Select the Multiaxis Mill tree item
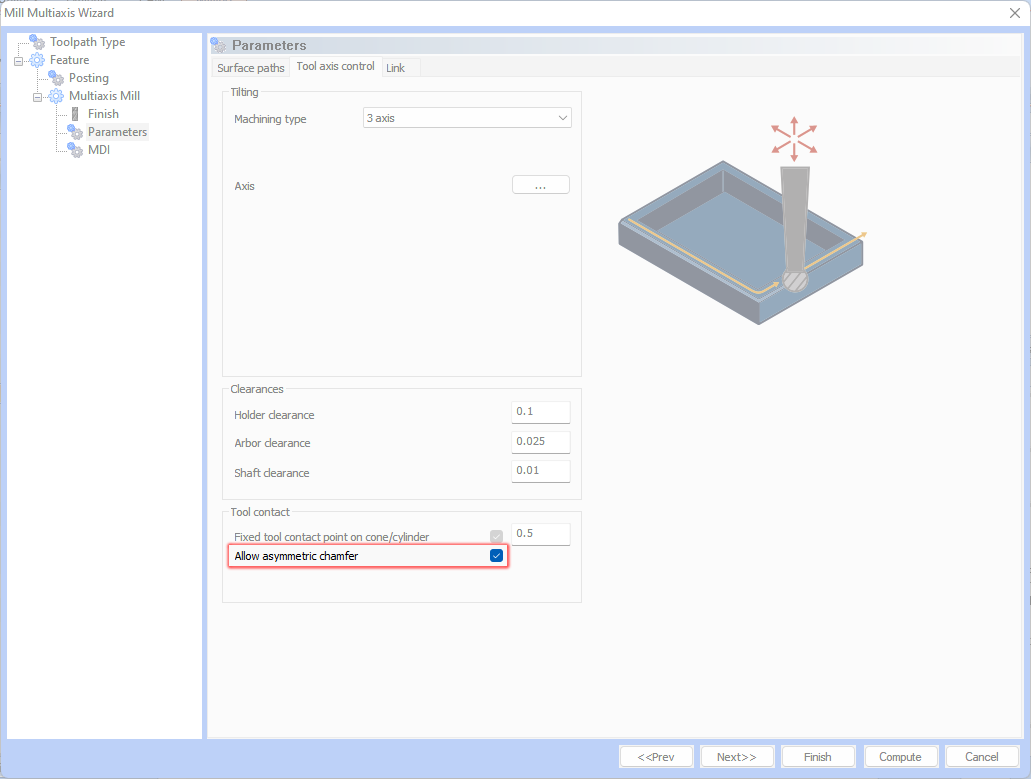The width and height of the screenshot is (1031, 779). pos(105,96)
